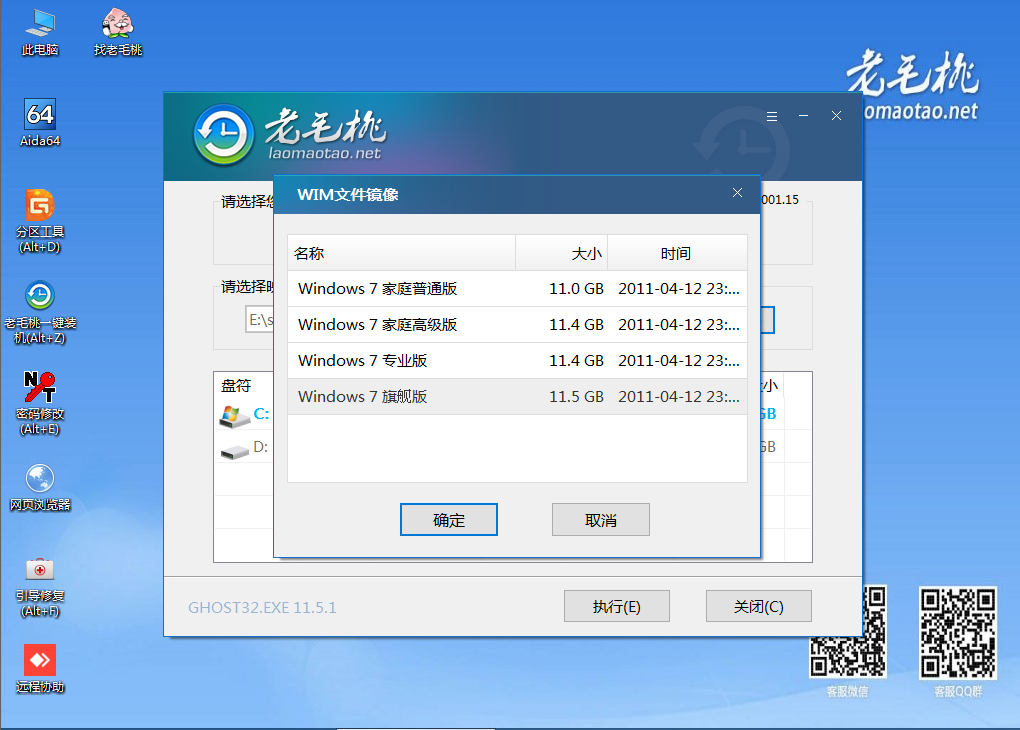Image resolution: width=1020 pixels, height=730 pixels.
Task: Minimize the 老毛桃 installer window
Action: tap(804, 116)
